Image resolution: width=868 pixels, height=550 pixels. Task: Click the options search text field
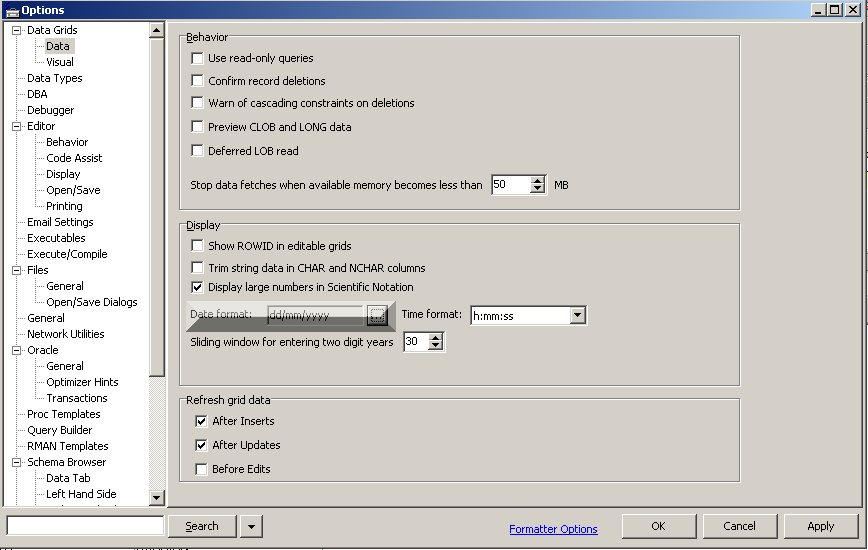[85, 526]
